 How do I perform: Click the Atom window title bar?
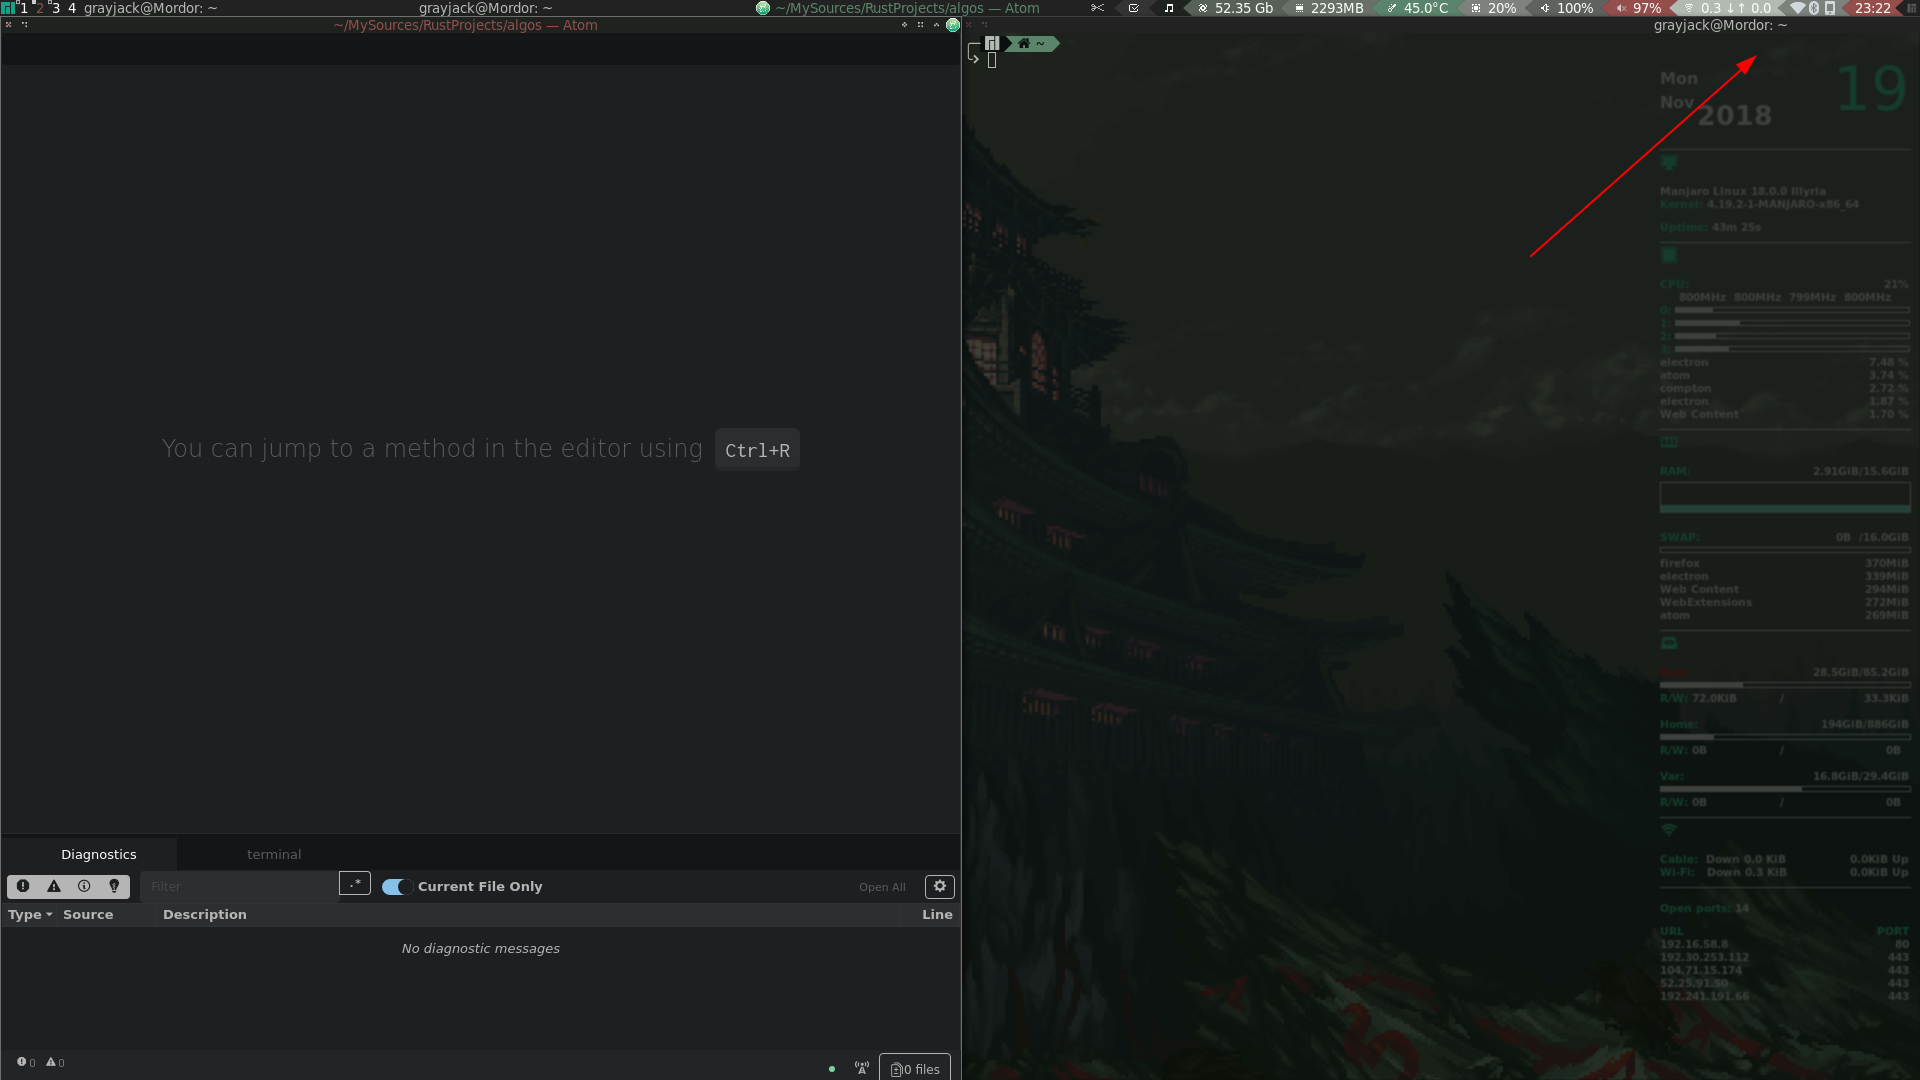(x=466, y=25)
